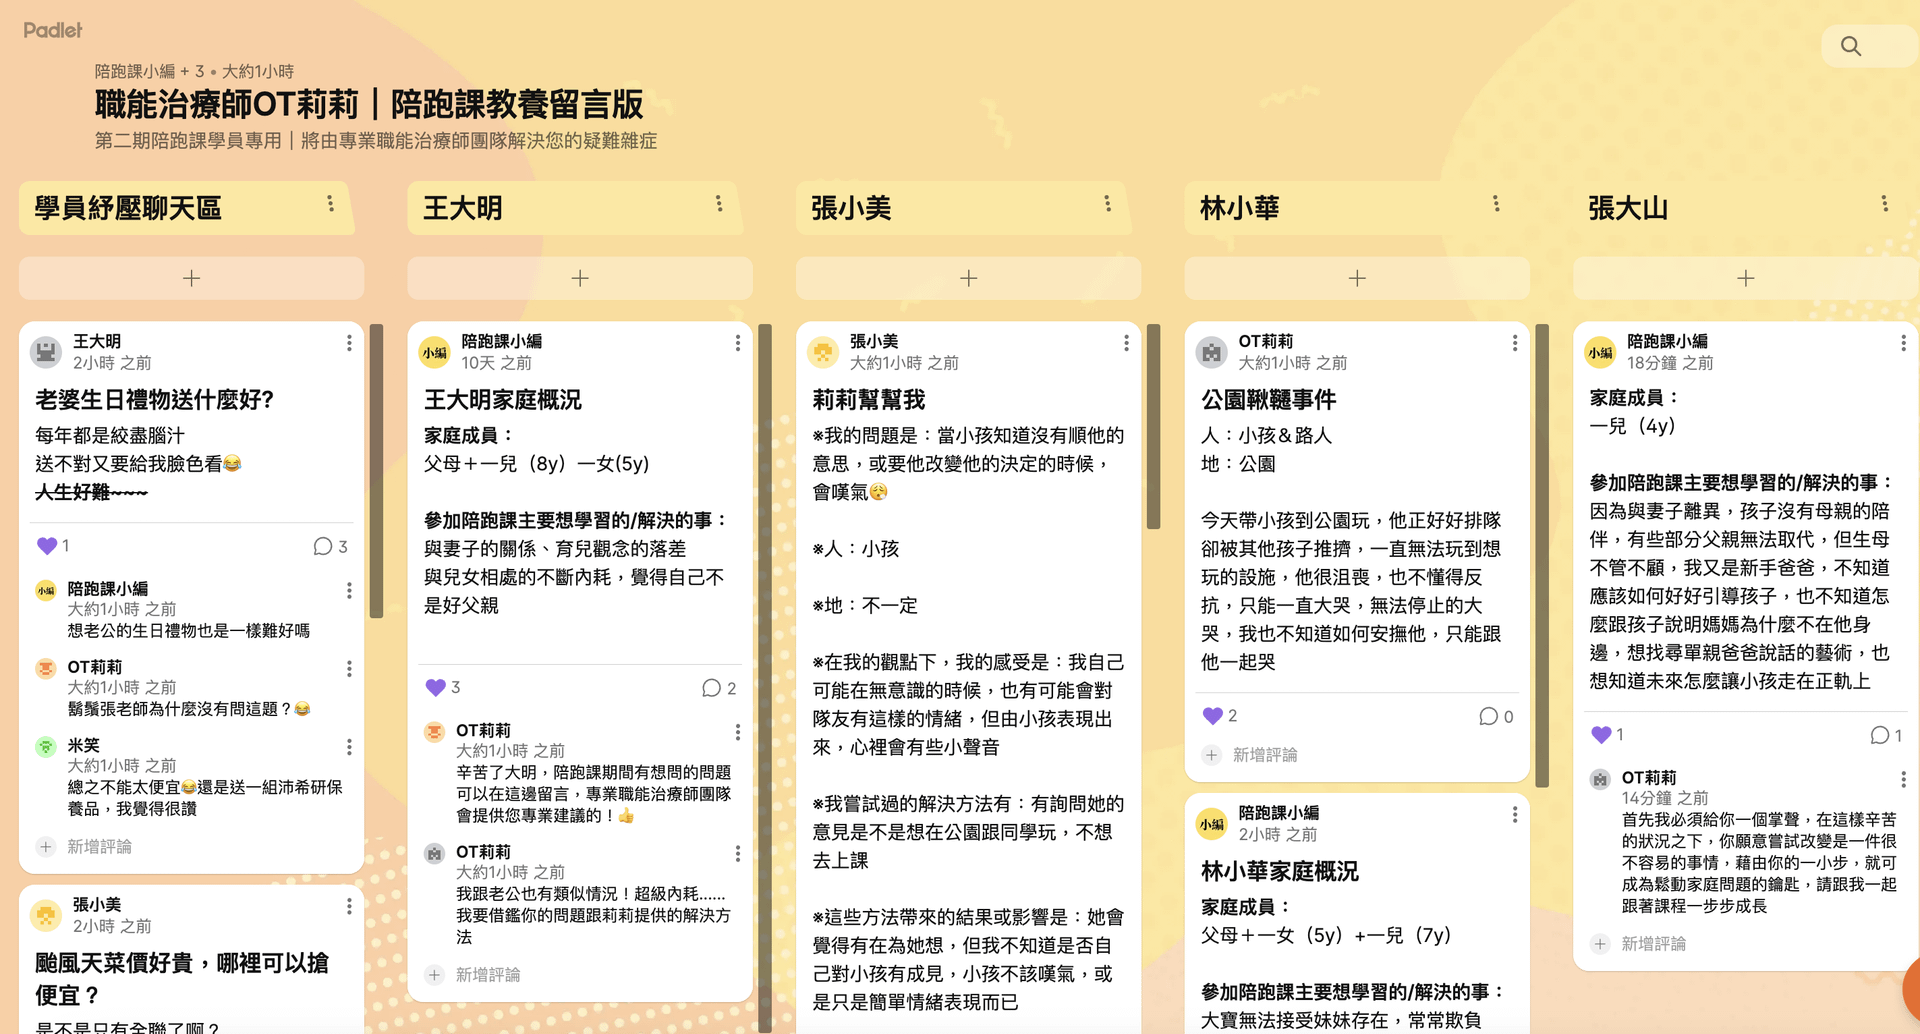Viewport: 1920px width, 1034px height.
Task: Click 新增評論 under 公園鞦韆事件 post
Action: tap(1264, 755)
